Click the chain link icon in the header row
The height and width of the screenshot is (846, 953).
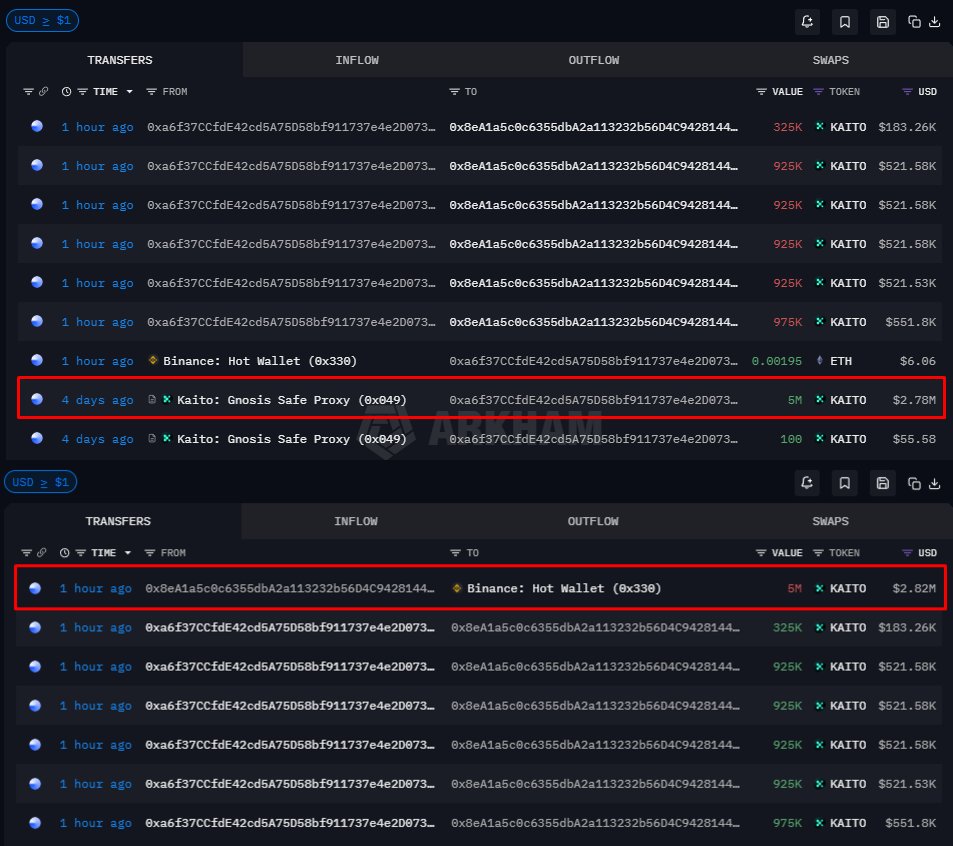44,91
